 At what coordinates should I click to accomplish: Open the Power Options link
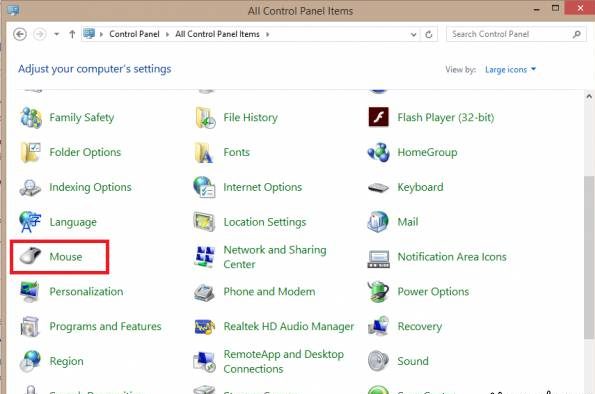tap(433, 292)
